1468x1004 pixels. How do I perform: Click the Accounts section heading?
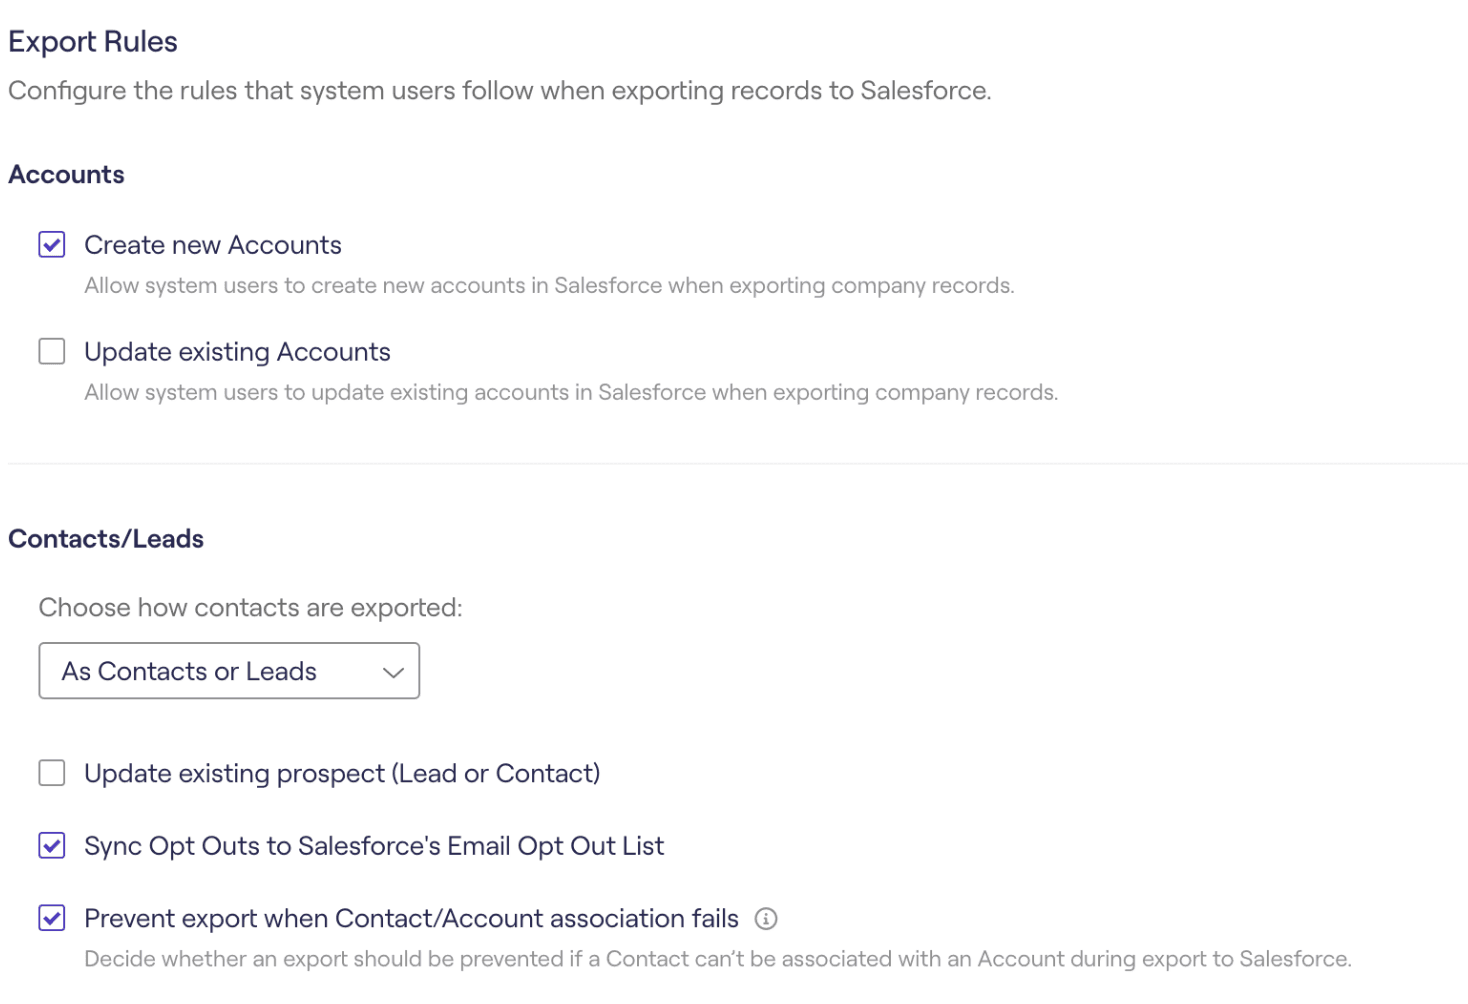pos(67,175)
